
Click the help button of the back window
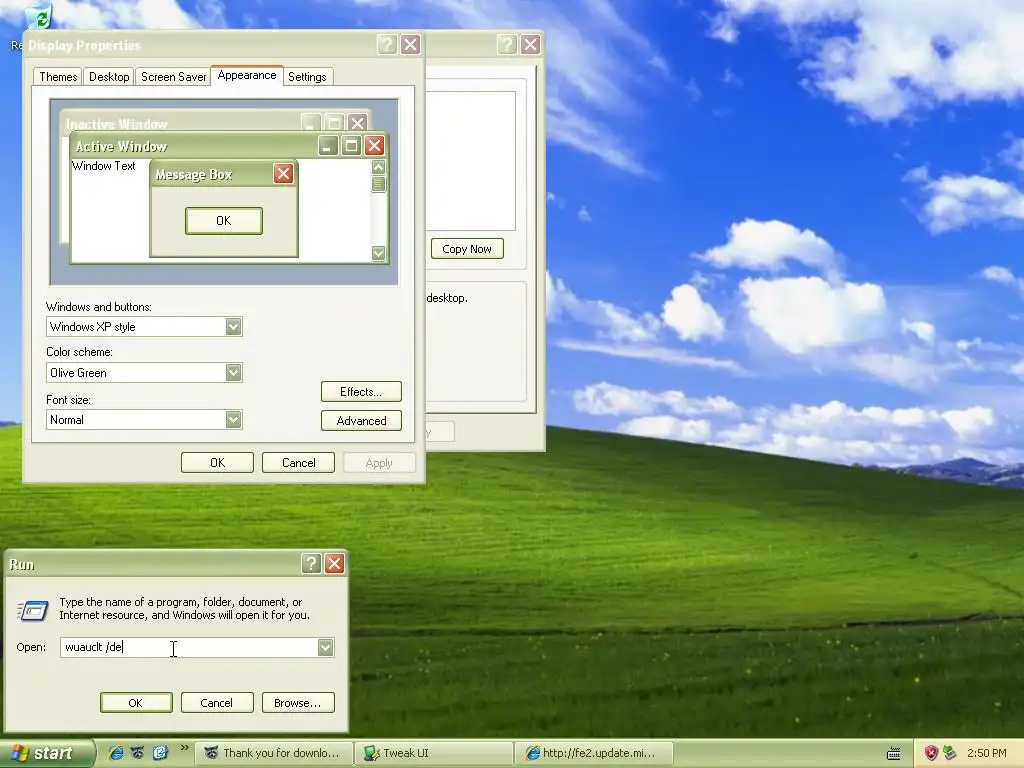click(x=507, y=44)
